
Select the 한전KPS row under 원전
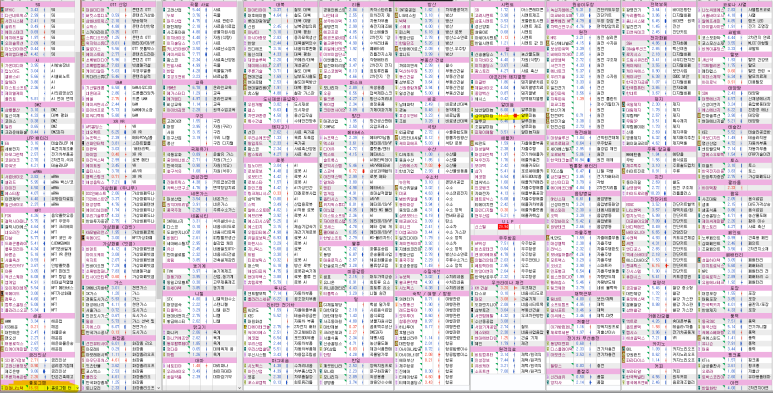(583, 115)
